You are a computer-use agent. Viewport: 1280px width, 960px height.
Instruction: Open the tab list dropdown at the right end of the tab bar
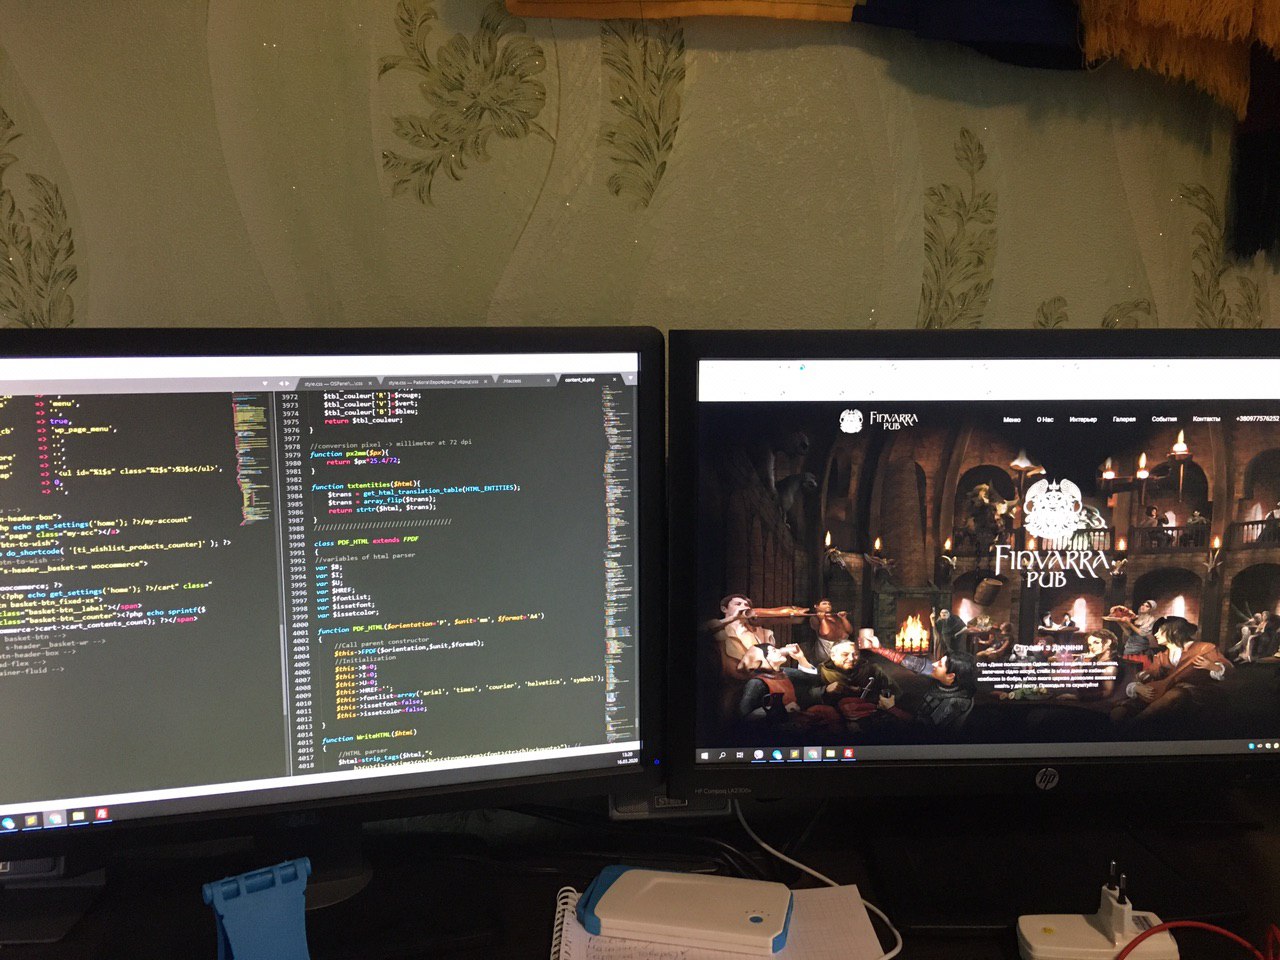[x=630, y=378]
